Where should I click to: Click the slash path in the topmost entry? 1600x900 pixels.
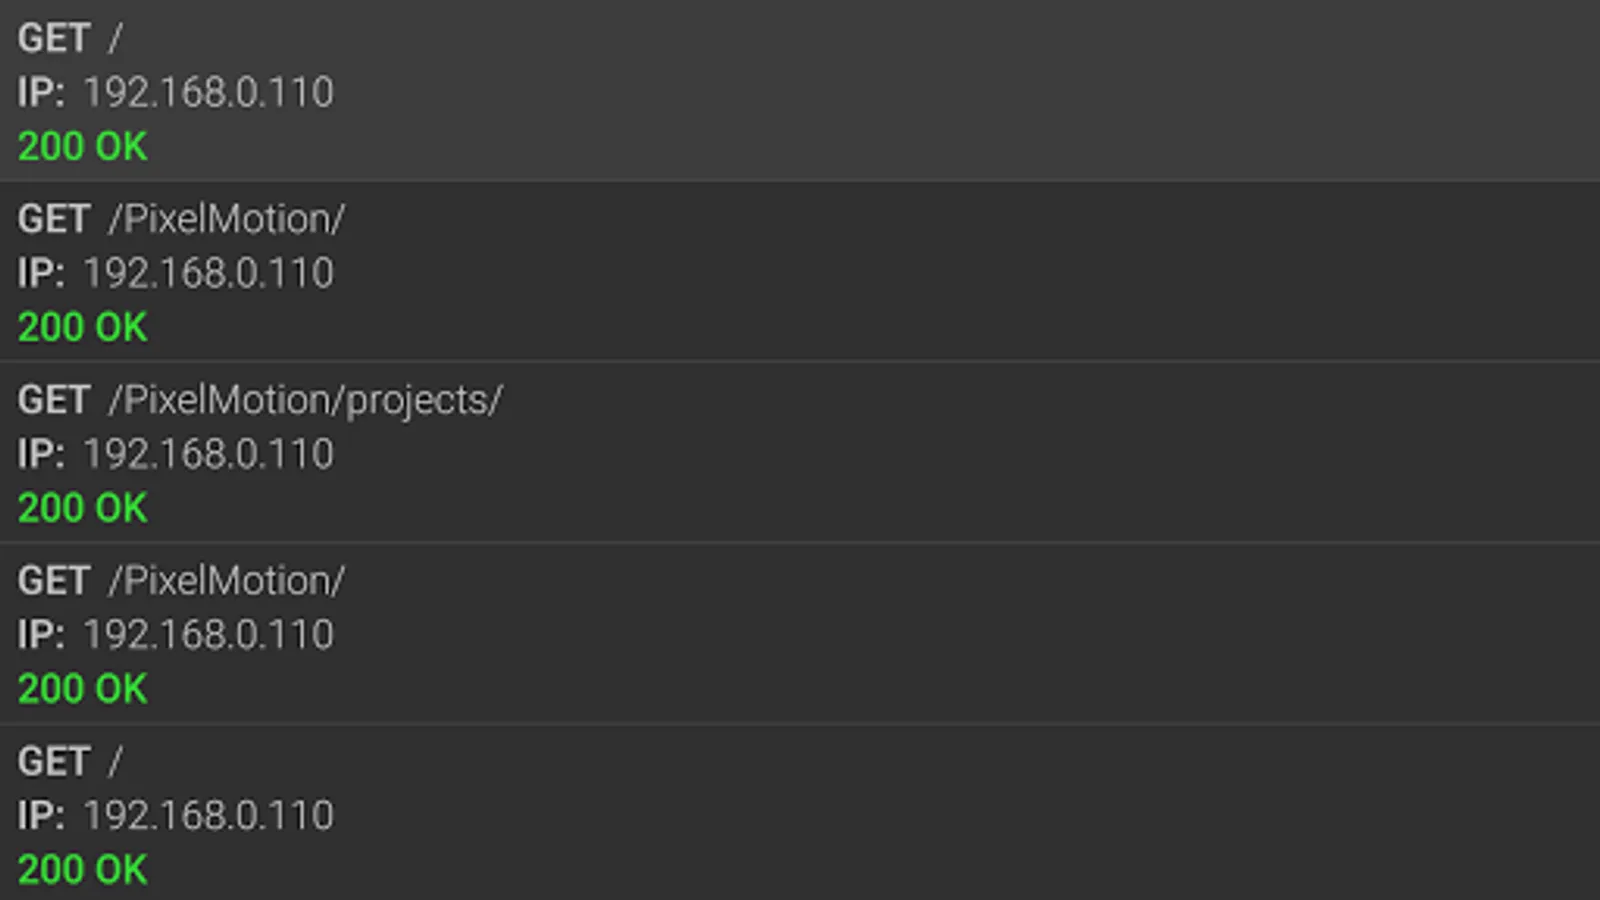[x=116, y=39]
